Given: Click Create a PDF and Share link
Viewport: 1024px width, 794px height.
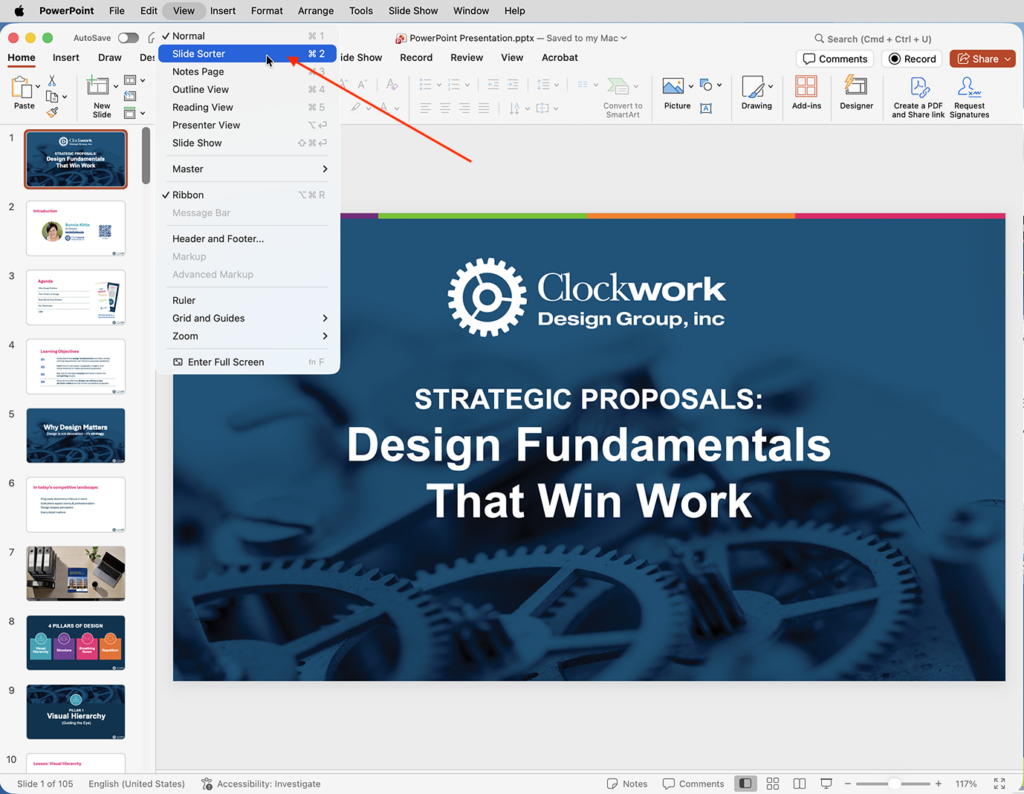Looking at the screenshot, I should click(x=918, y=97).
